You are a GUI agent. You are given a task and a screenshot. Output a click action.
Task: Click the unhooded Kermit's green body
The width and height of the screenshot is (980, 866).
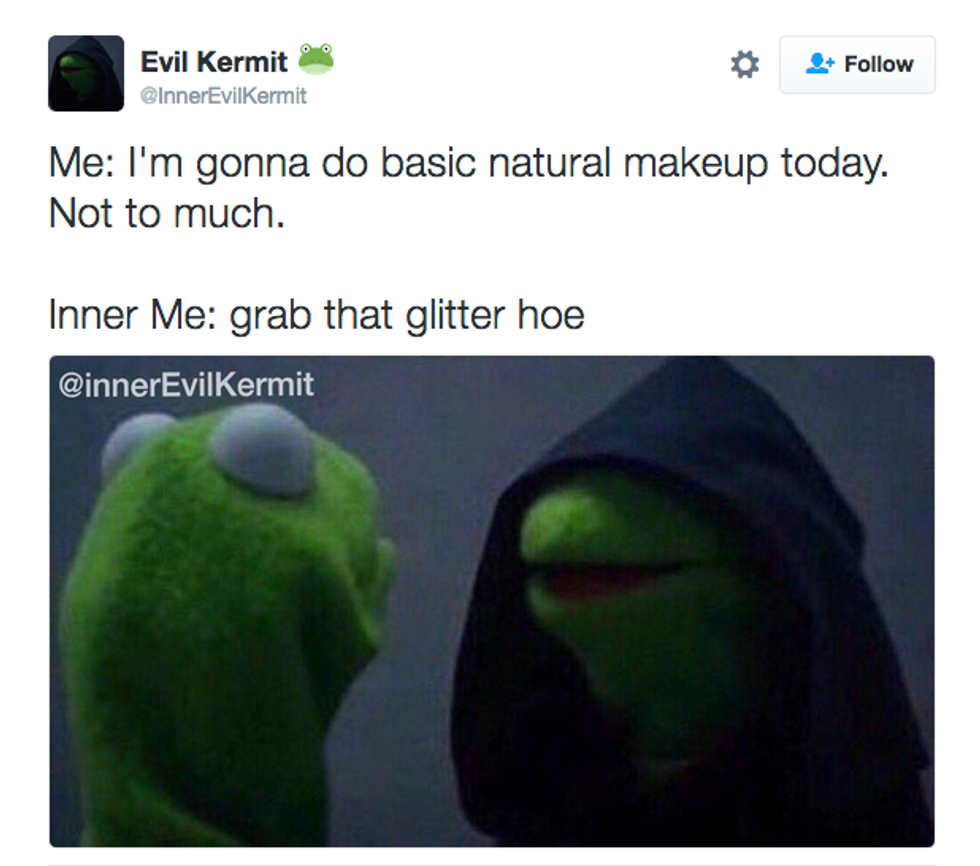212,656
